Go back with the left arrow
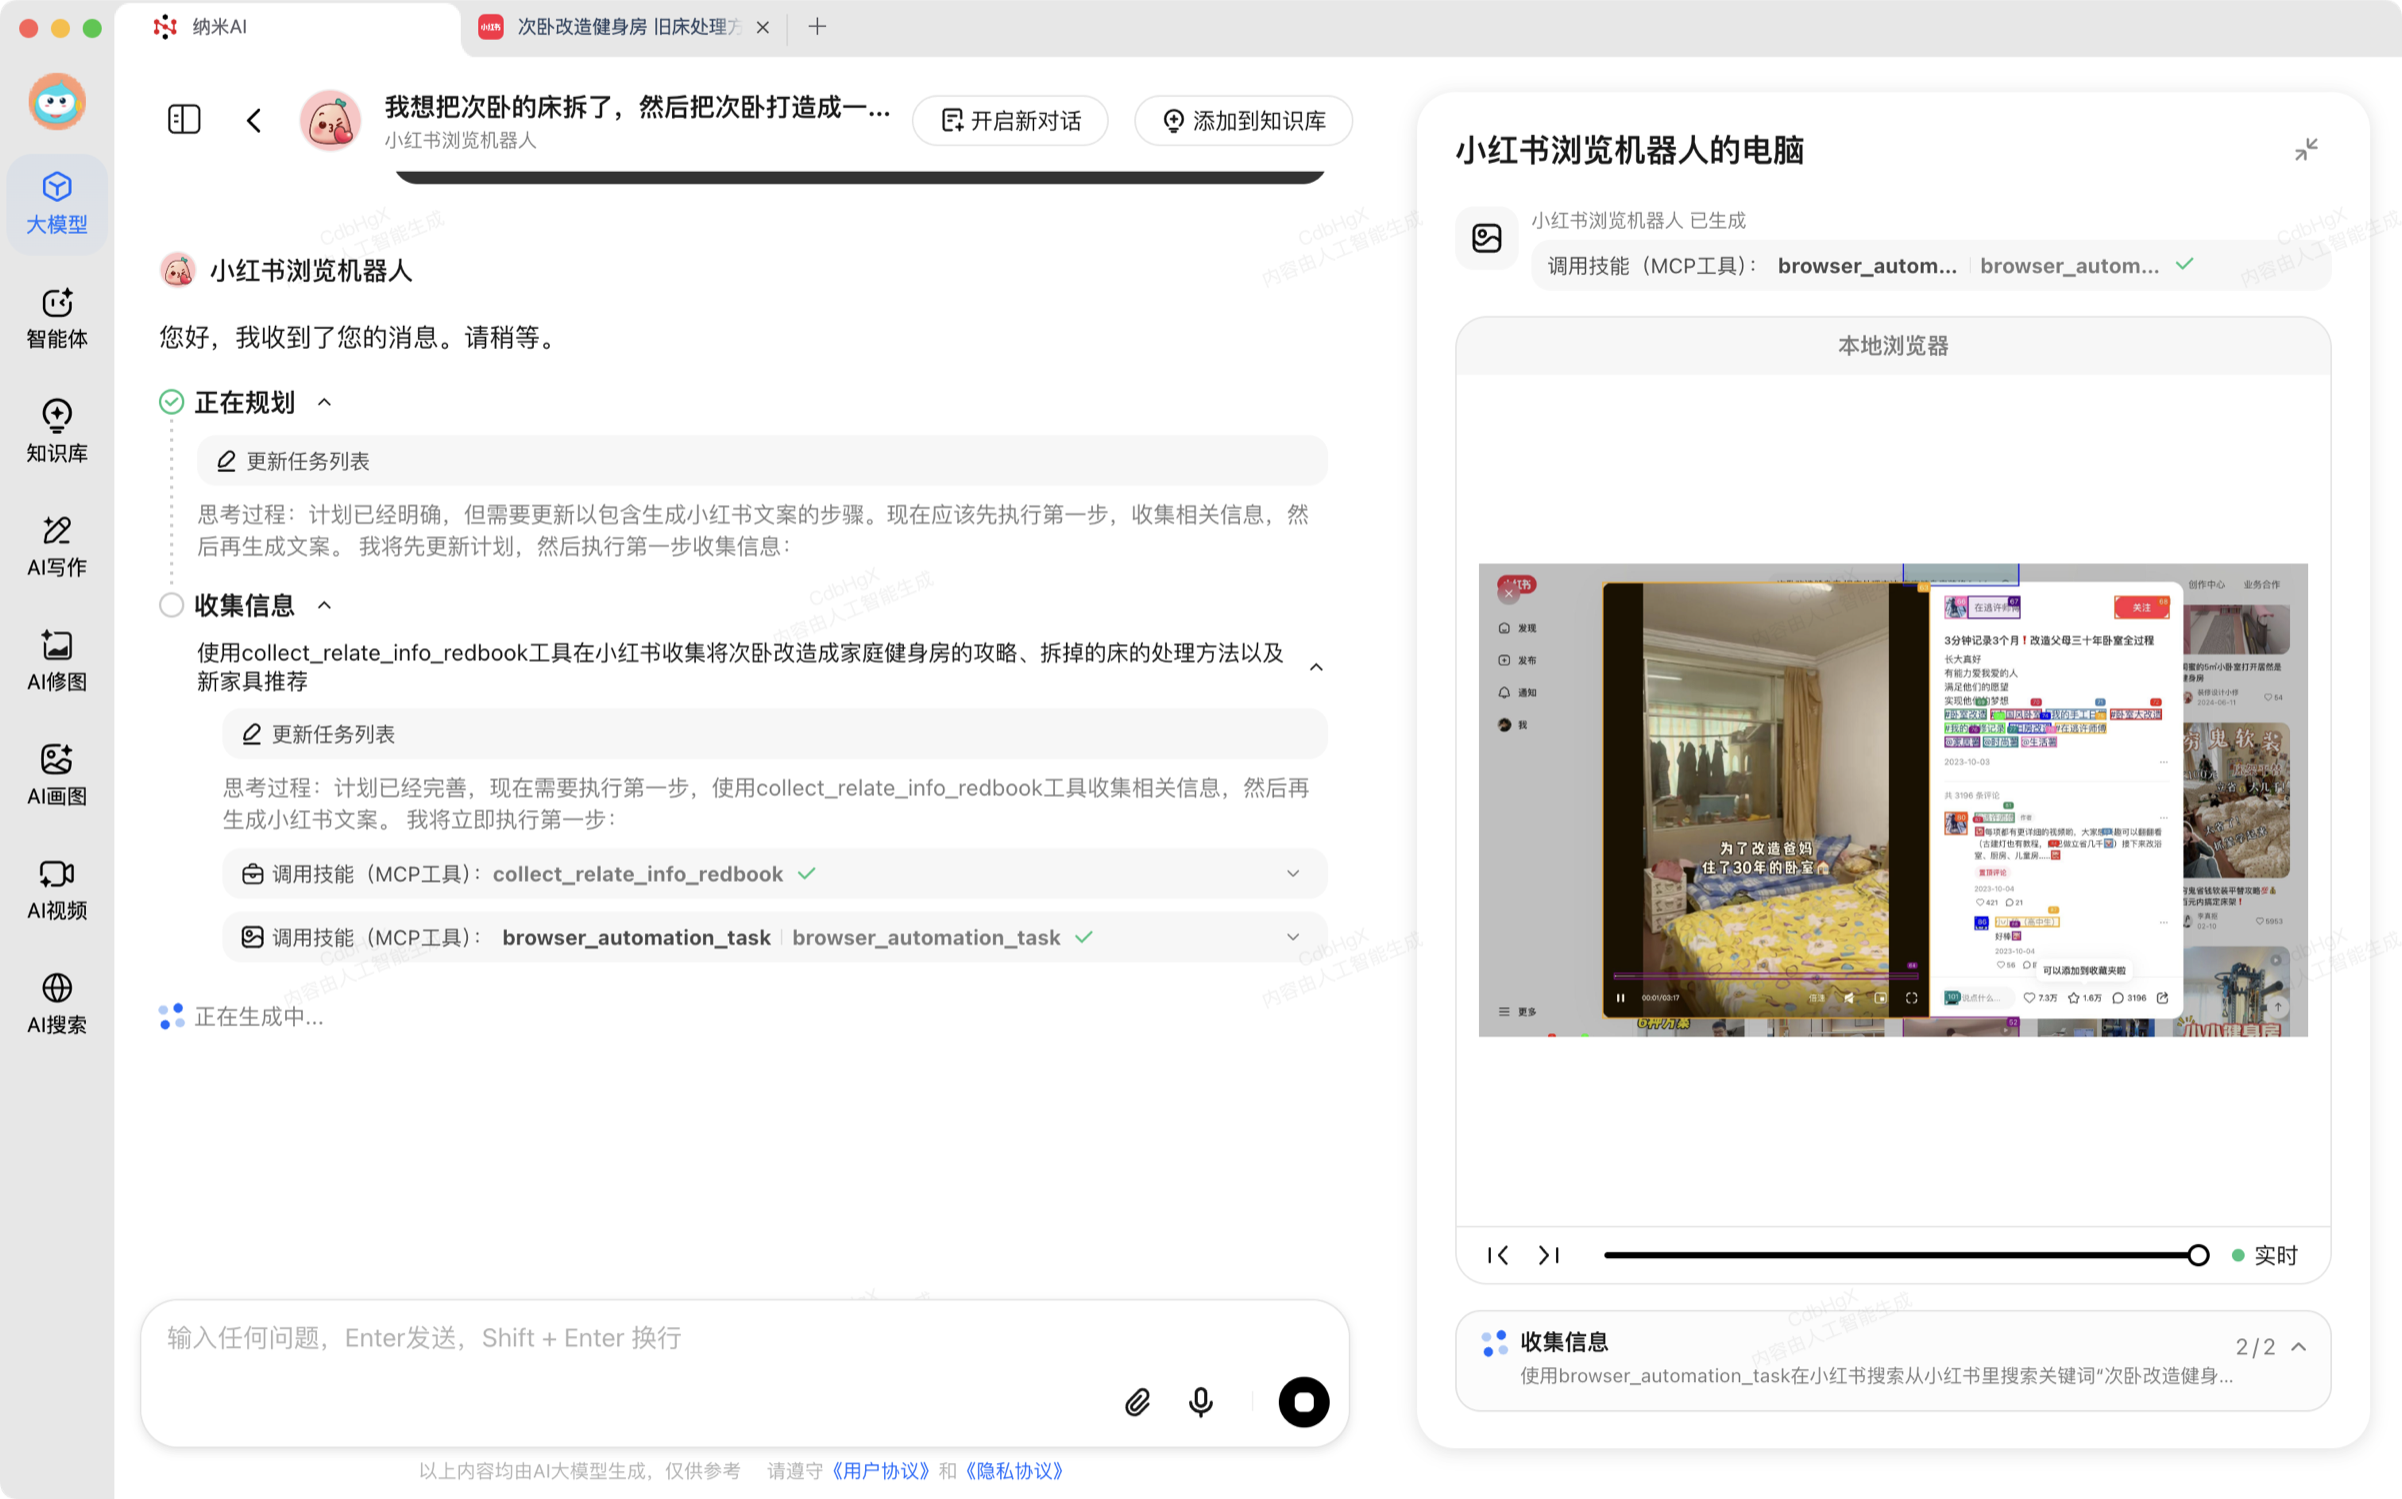 click(254, 120)
